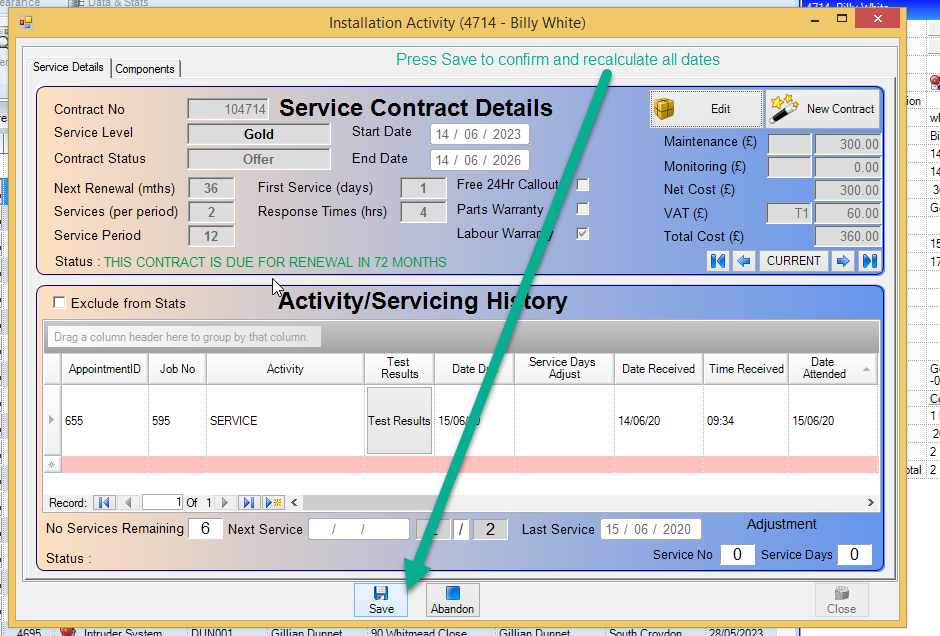Sort by AppointmentID column header

pyautogui.click(x=104, y=369)
